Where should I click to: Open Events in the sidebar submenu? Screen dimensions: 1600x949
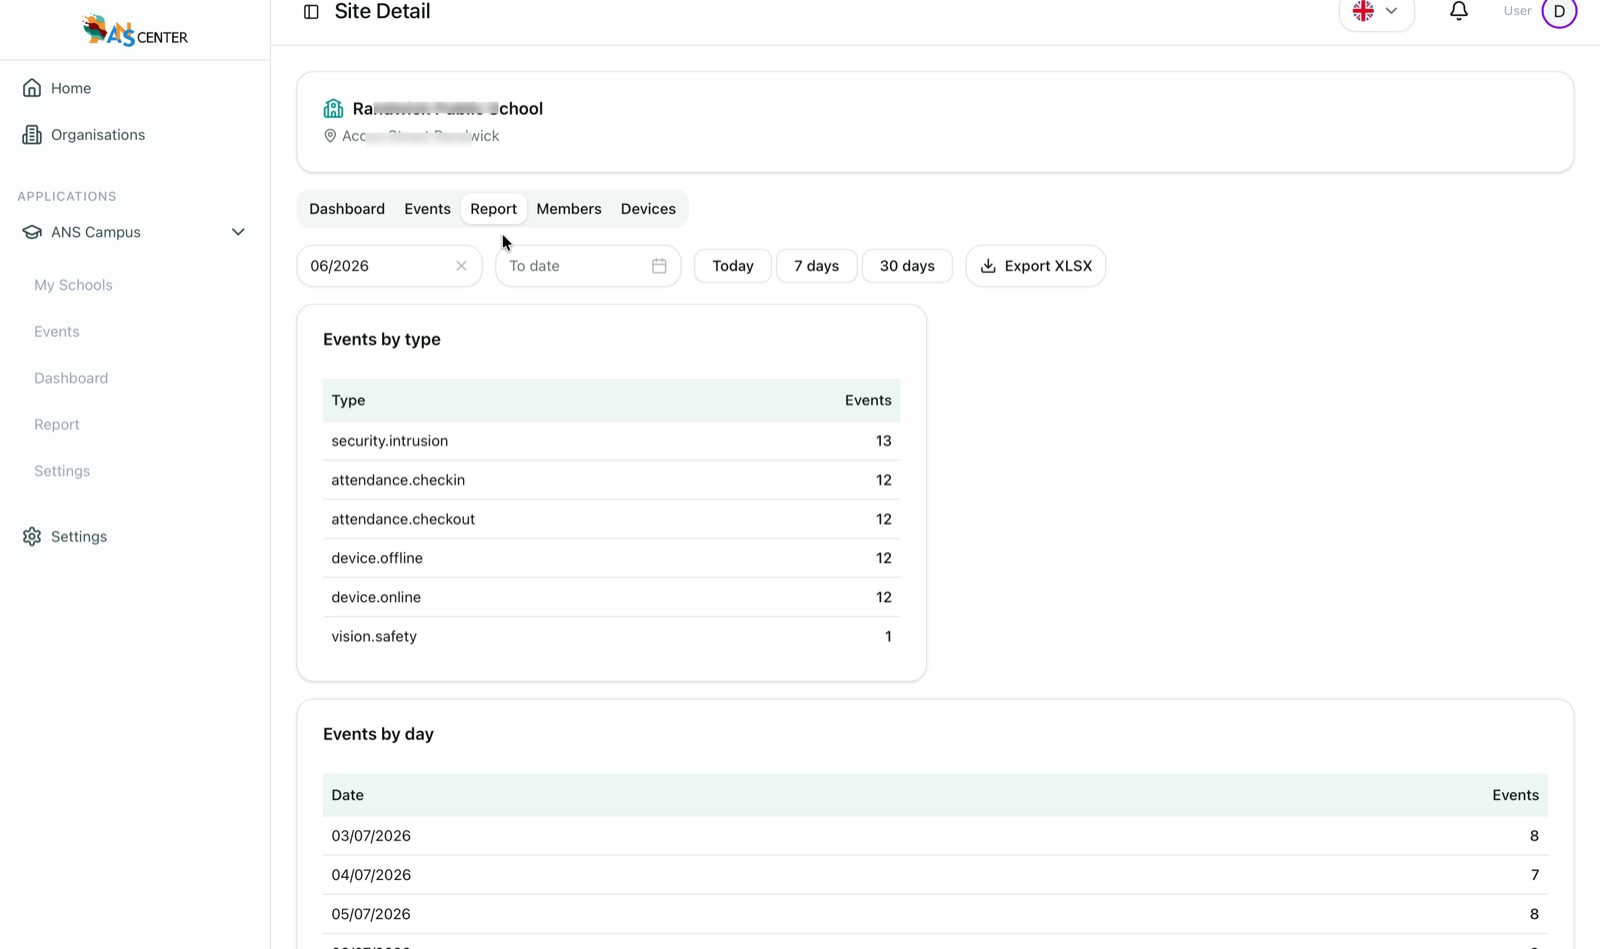click(x=57, y=332)
